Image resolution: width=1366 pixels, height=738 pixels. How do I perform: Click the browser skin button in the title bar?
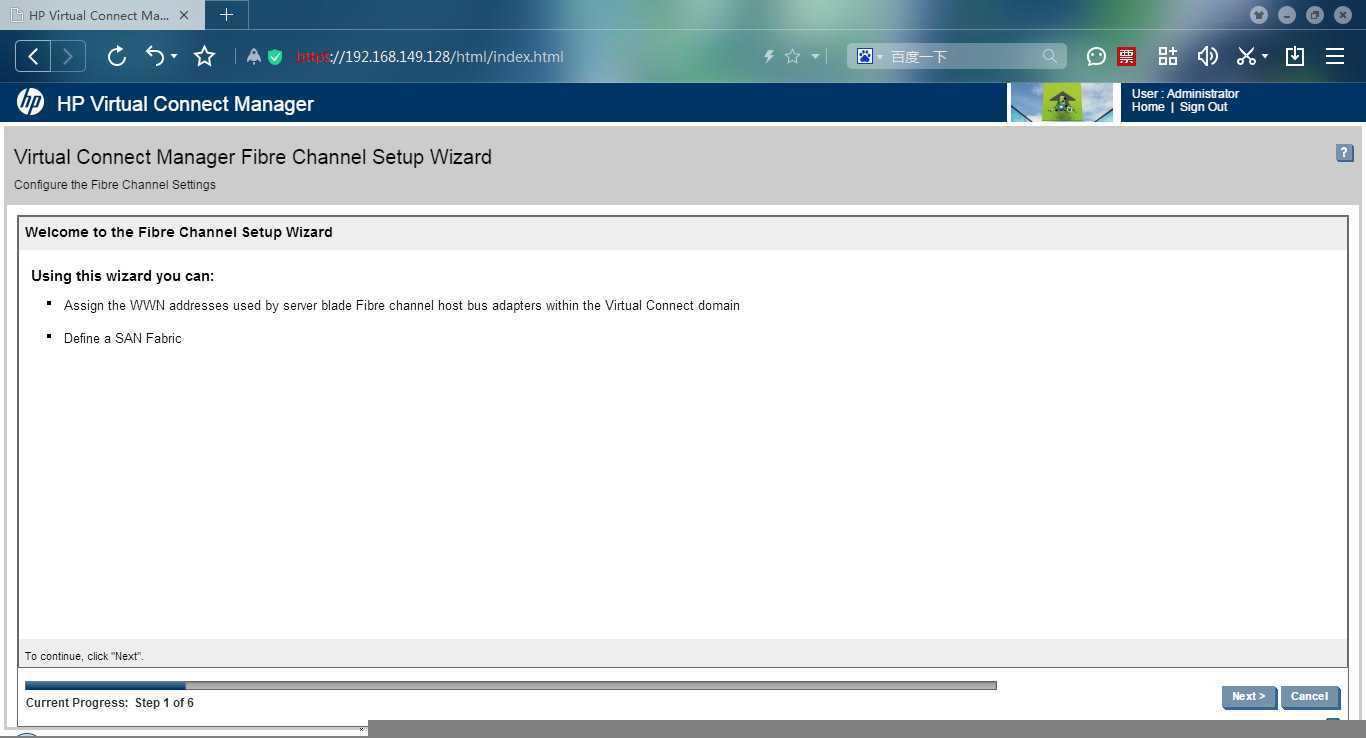tap(1259, 15)
